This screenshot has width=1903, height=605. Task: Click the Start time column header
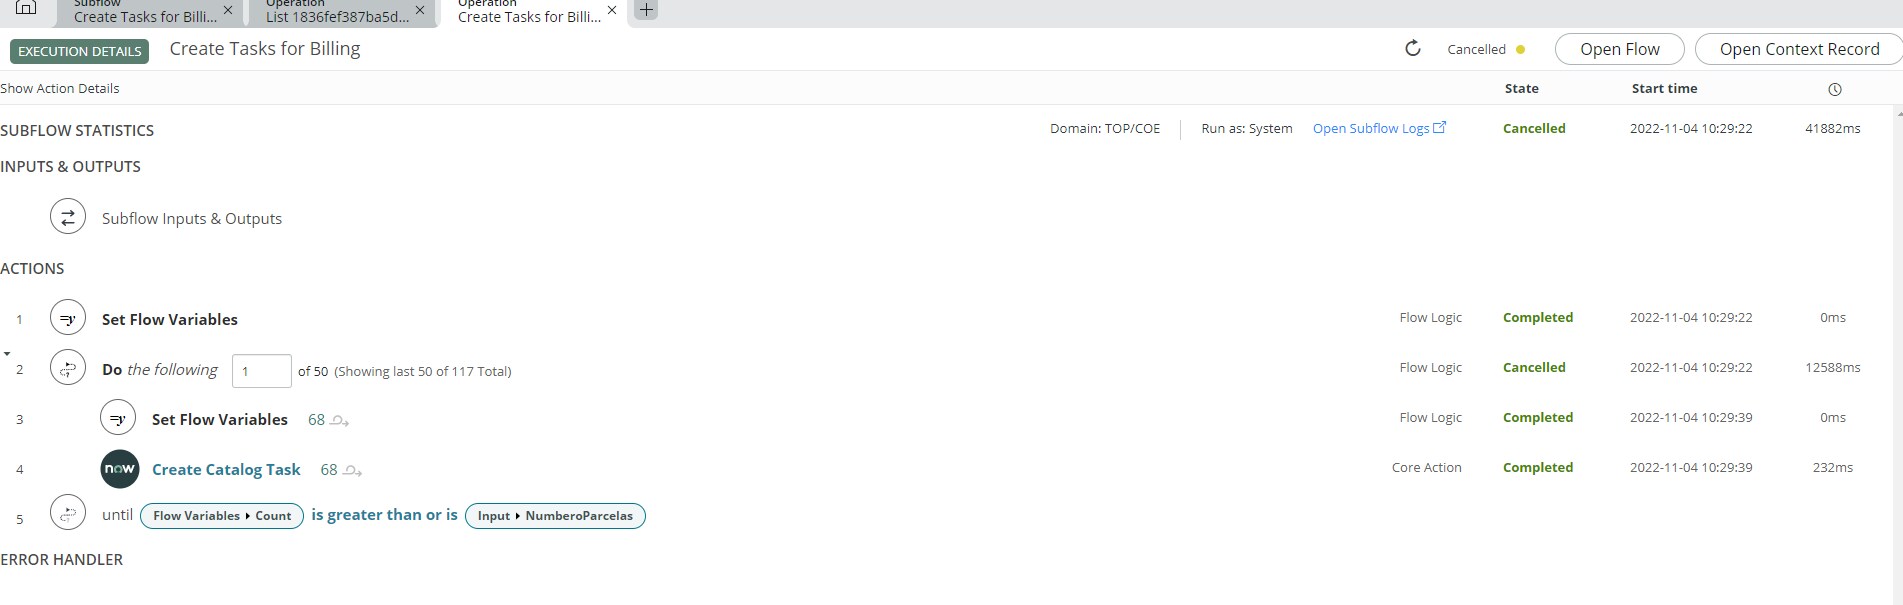pos(1664,88)
